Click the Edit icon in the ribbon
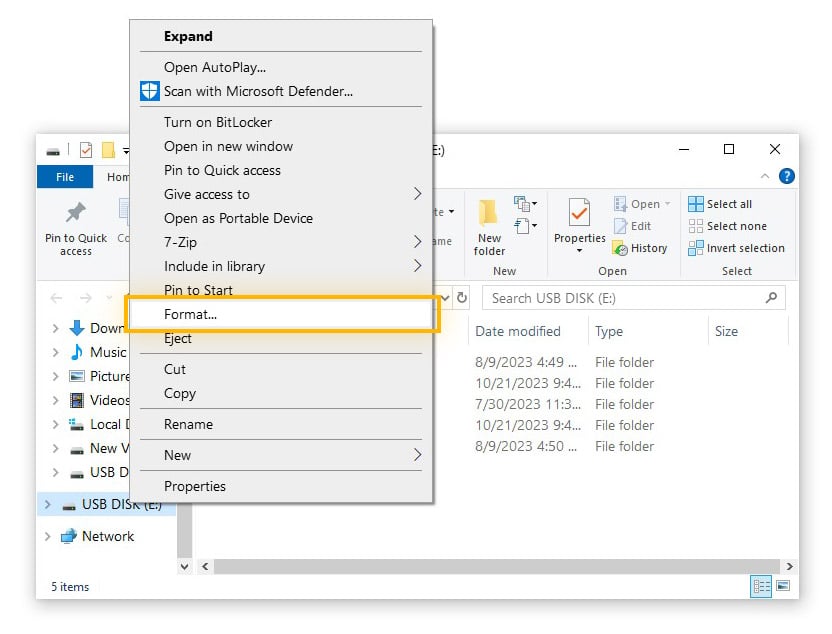The height and width of the screenshot is (634, 832). click(x=622, y=226)
